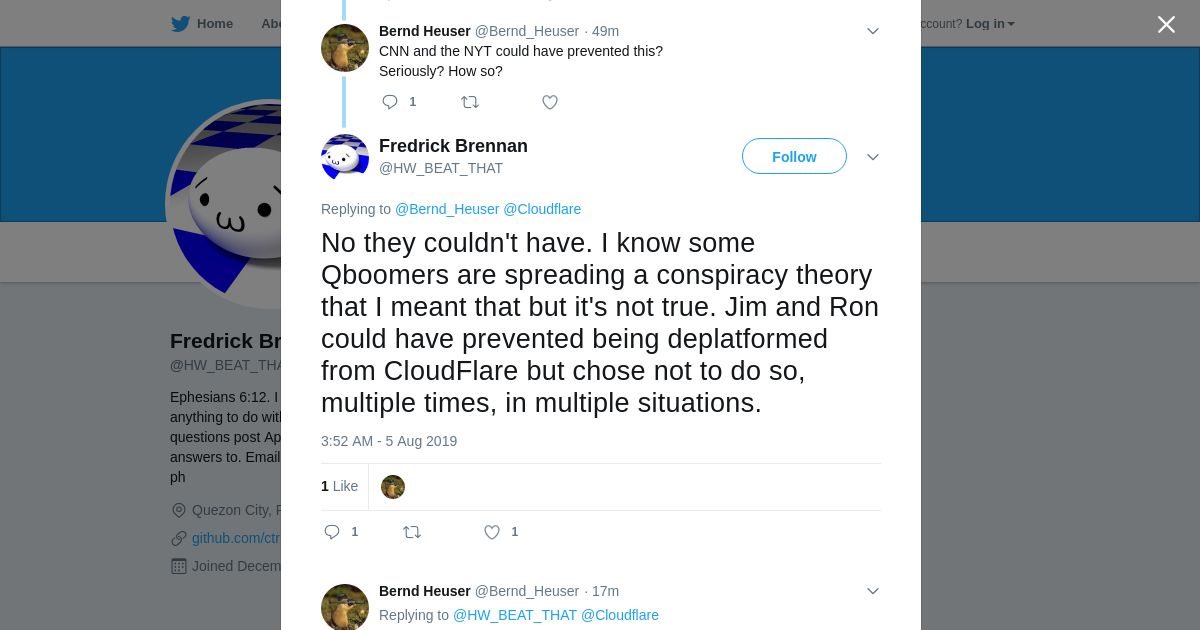This screenshot has width=1200, height=630.
Task: View liker's avatar next to 1 Like
Action: pyautogui.click(x=393, y=487)
